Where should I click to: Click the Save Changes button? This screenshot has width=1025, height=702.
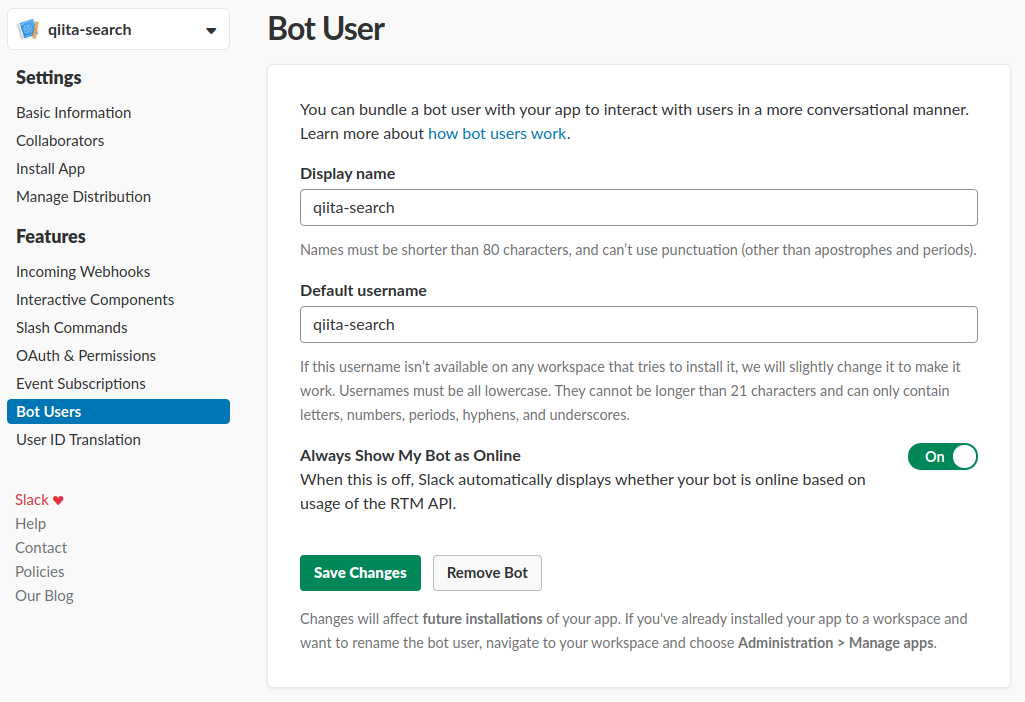[360, 573]
